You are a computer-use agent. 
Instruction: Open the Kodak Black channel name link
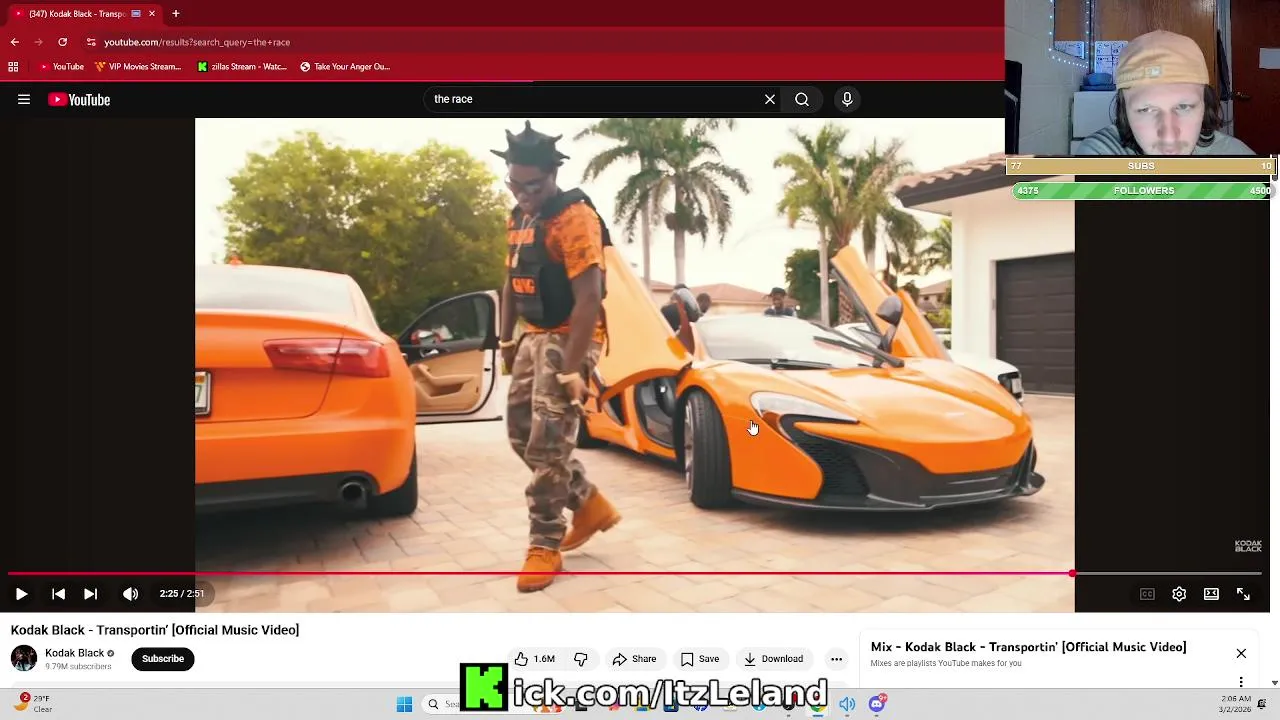point(74,653)
